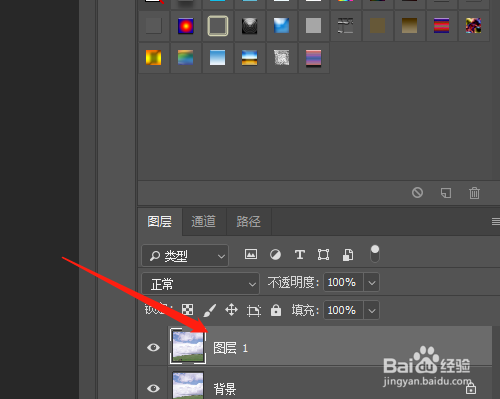Screen dimensions: 500x399
Task: Switch to the 图层 tab
Action: coord(160,221)
